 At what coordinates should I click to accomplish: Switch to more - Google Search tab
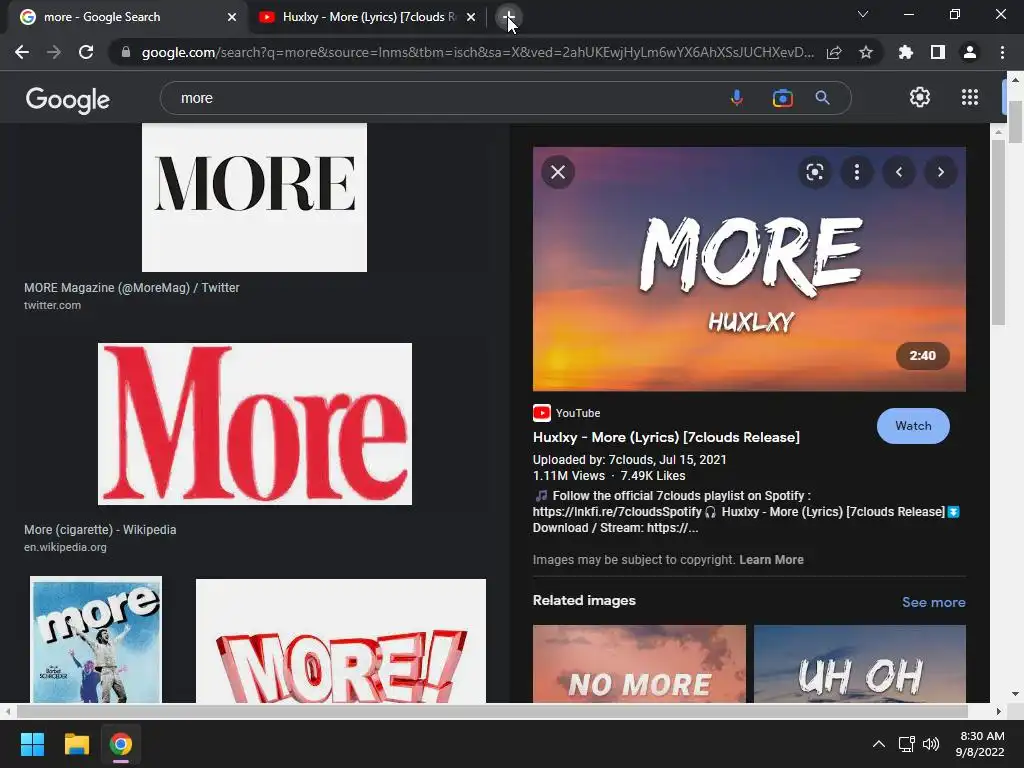point(124,17)
